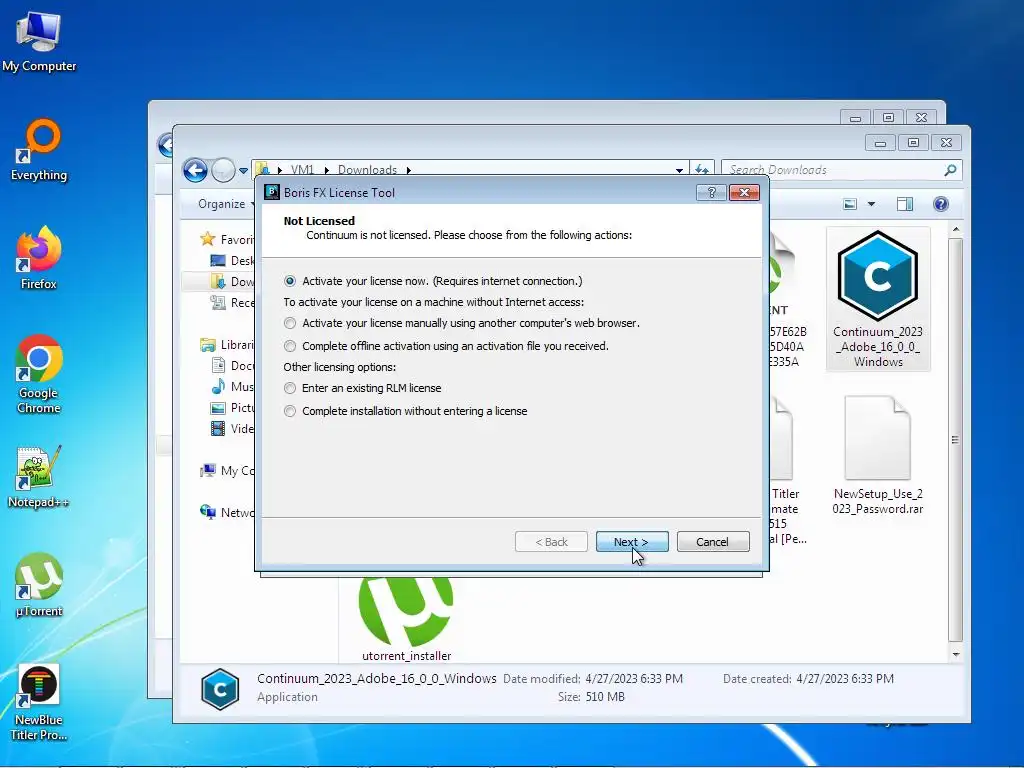The image size is (1024, 768).
Task: Expand breadcrumb arrow after VM1
Action: click(325, 170)
